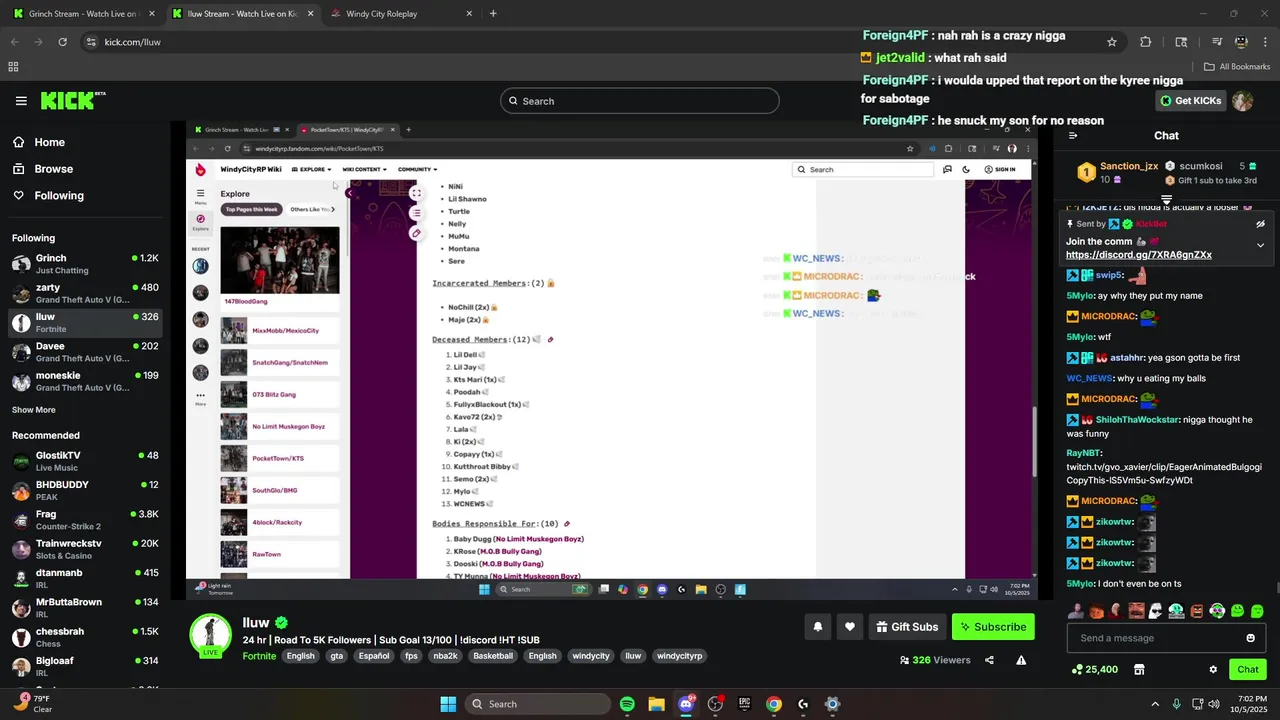
Task: Collapse the chat panel with arrow icon
Action: pyautogui.click(x=1073, y=136)
